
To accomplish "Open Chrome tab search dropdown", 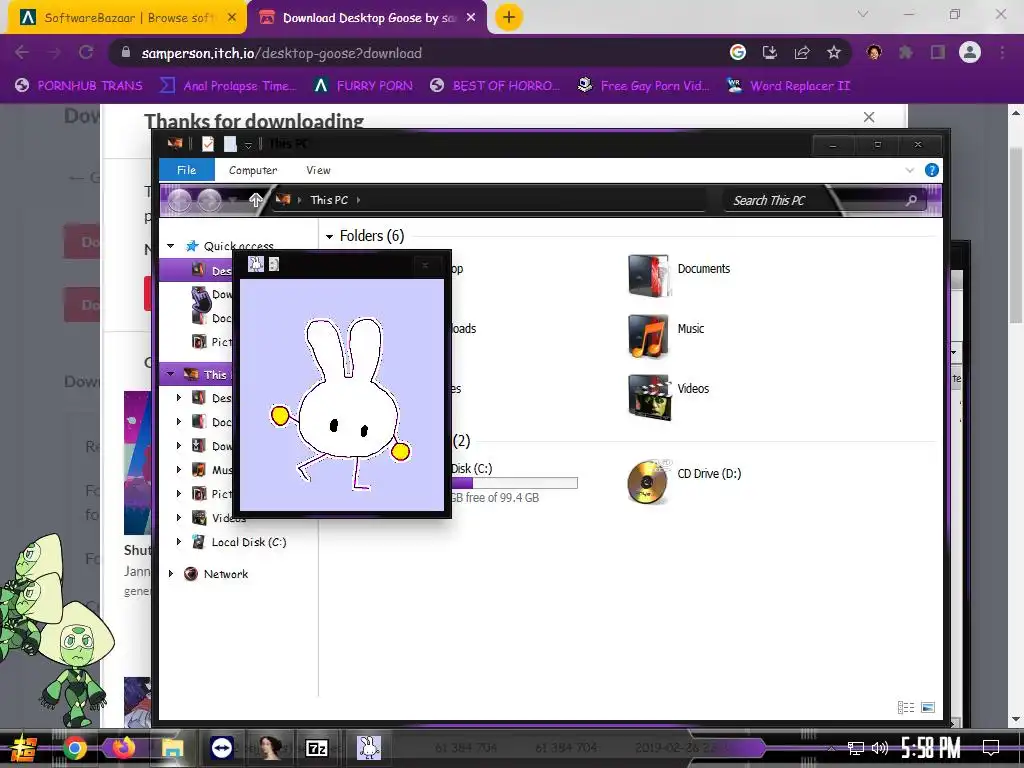I will tap(863, 14).
